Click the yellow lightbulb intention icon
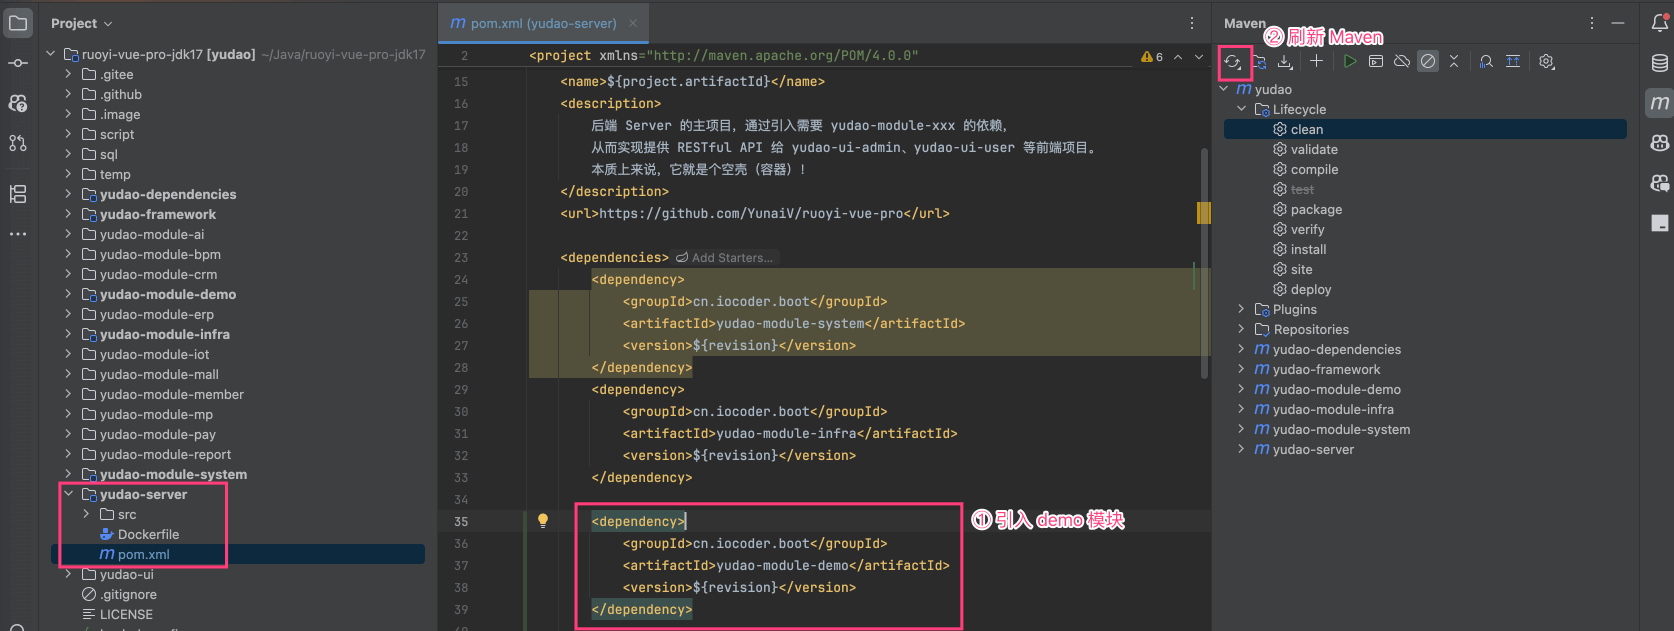This screenshot has width=1674, height=631. coord(543,520)
